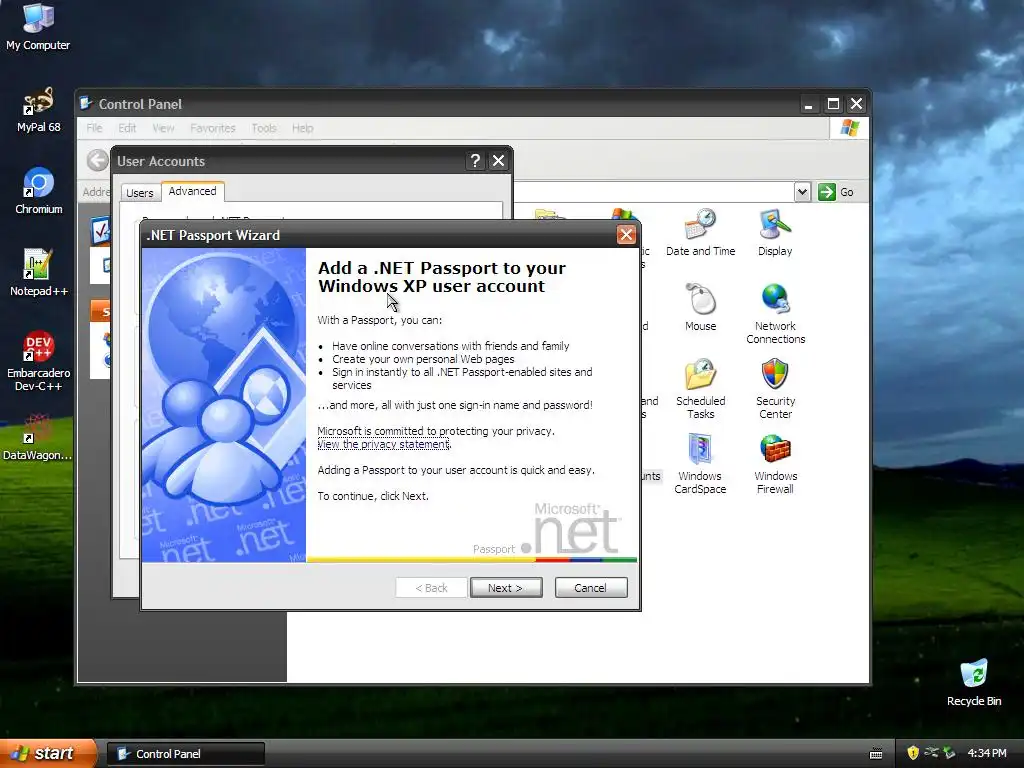Open the File menu in Control Panel

tap(94, 128)
